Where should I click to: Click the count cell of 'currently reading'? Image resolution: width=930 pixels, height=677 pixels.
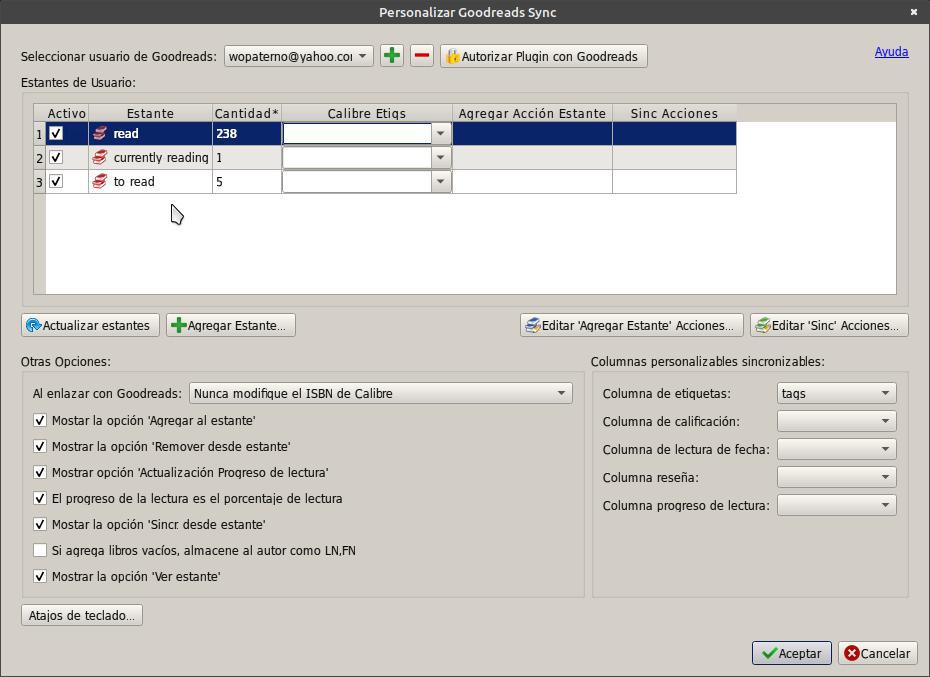[247, 157]
